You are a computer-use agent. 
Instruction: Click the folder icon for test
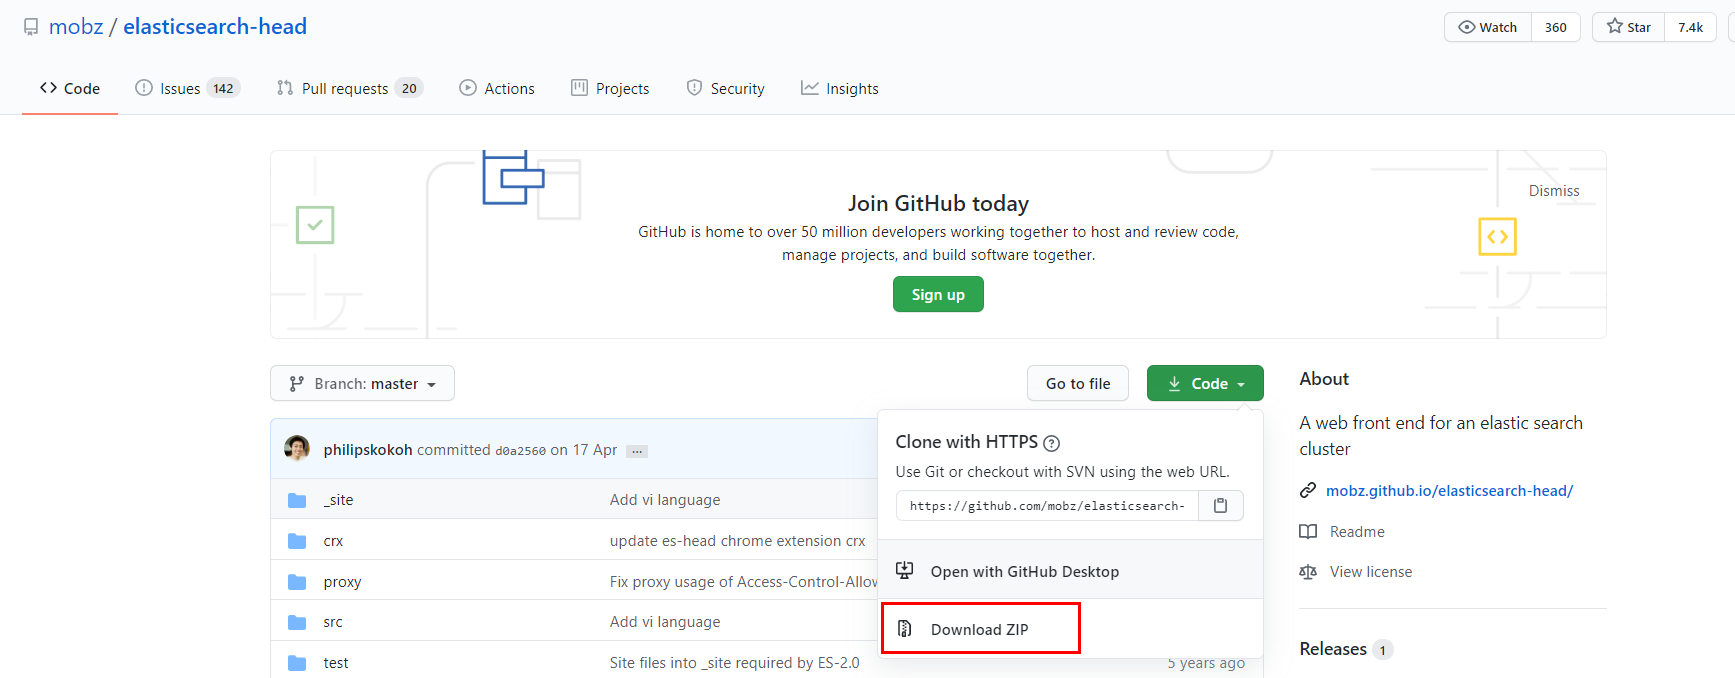(x=297, y=663)
